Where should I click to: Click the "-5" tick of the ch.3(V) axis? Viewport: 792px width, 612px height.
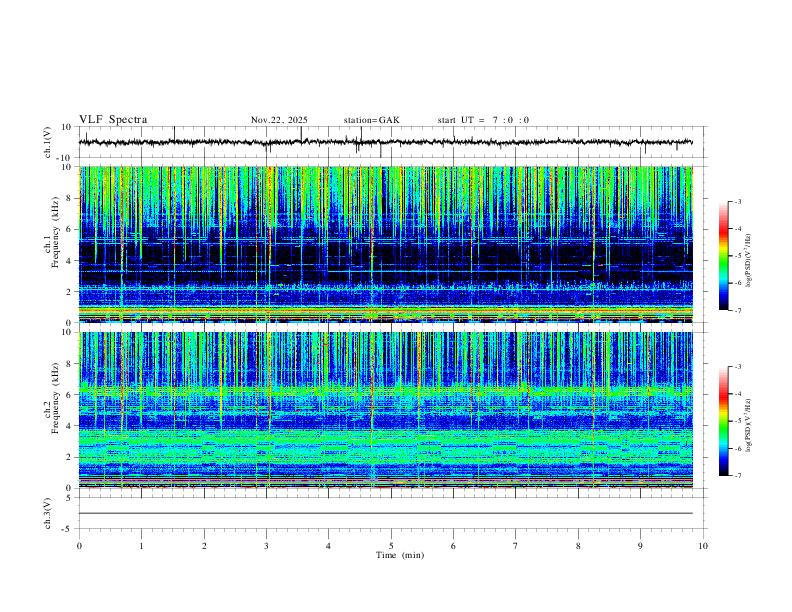point(68,529)
